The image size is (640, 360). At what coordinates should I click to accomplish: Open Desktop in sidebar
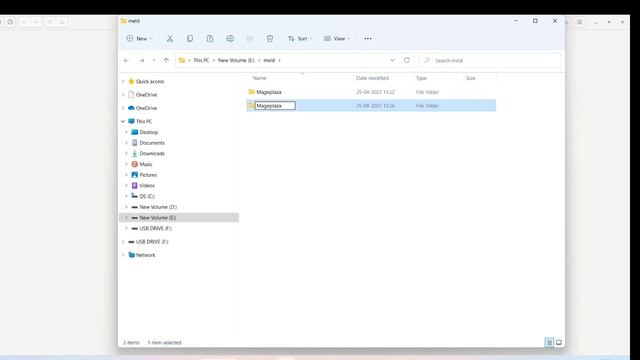(149, 132)
